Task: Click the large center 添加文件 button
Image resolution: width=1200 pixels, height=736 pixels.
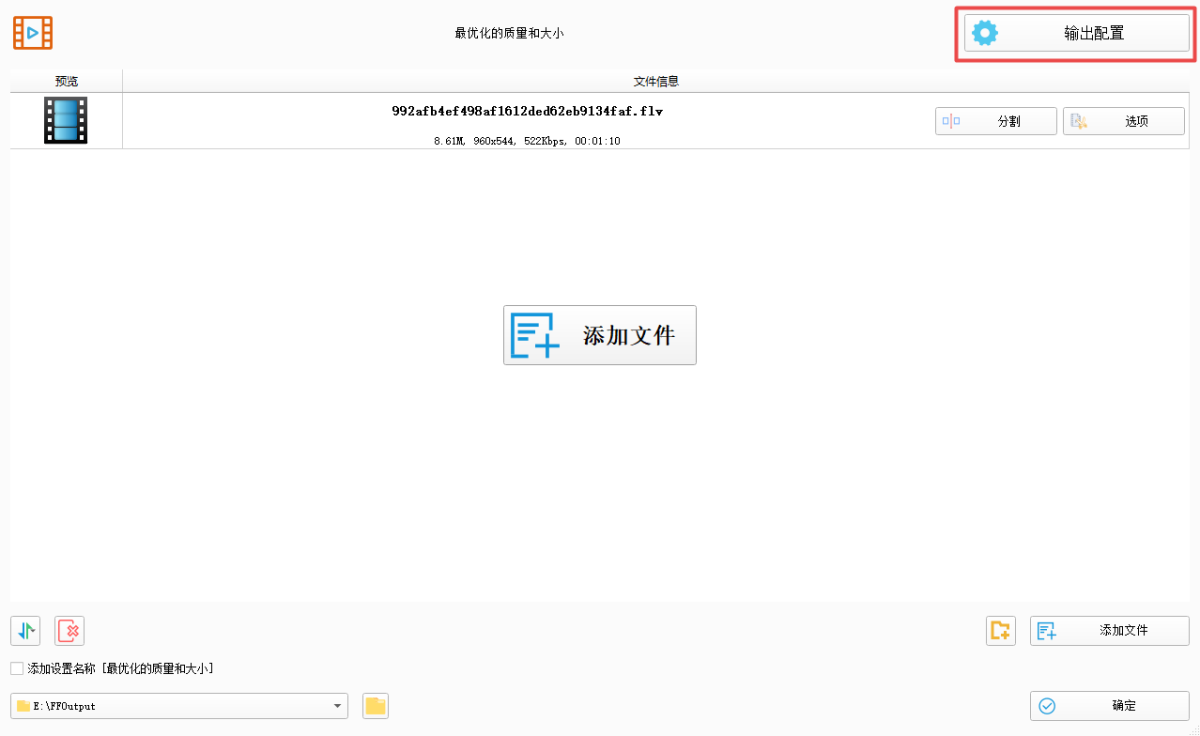Action: pyautogui.click(x=599, y=335)
